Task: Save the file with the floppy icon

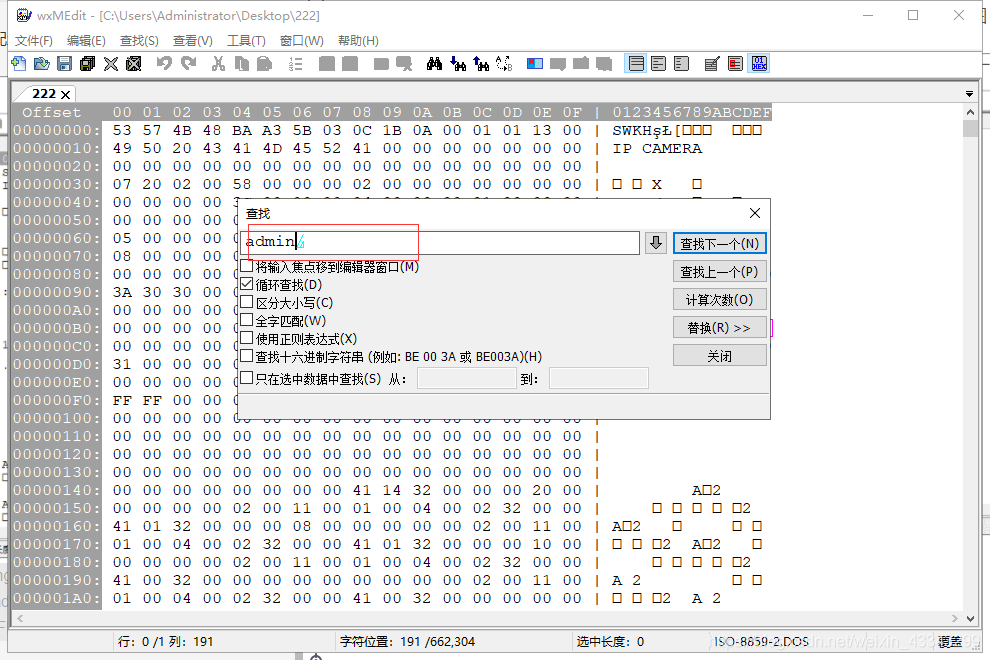Action: [x=64, y=64]
